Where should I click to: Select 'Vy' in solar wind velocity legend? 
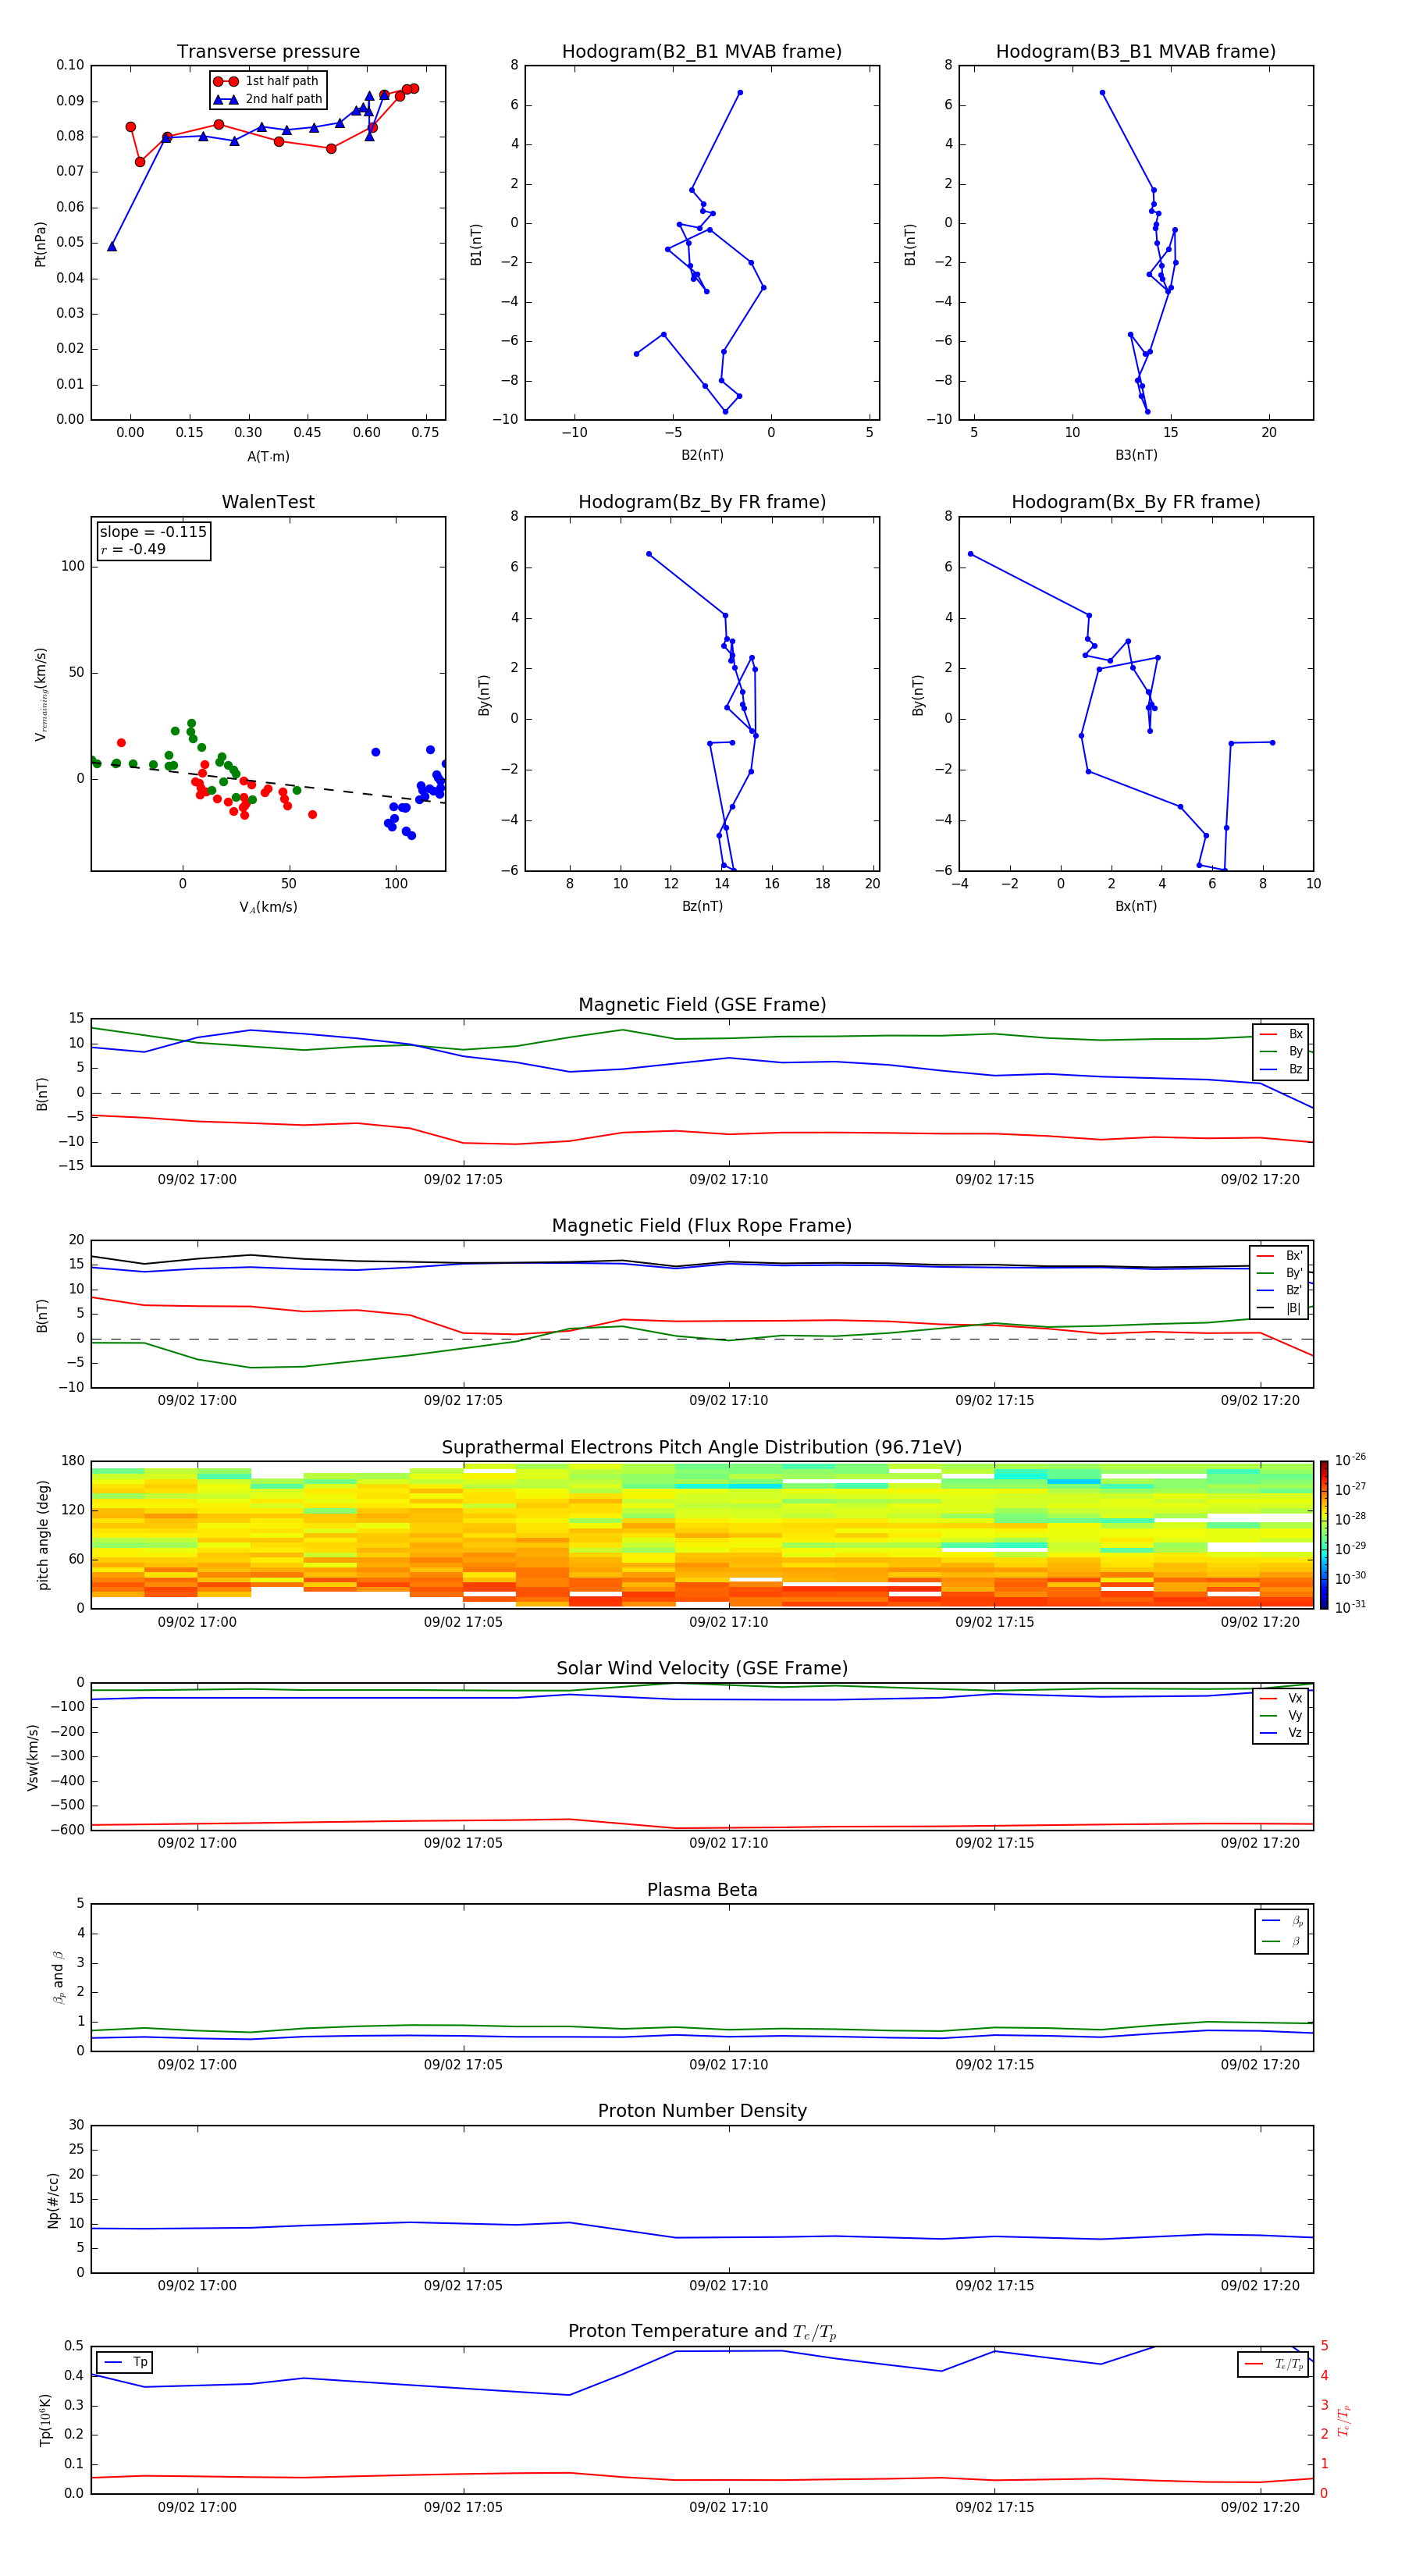pyautogui.click(x=1281, y=1716)
